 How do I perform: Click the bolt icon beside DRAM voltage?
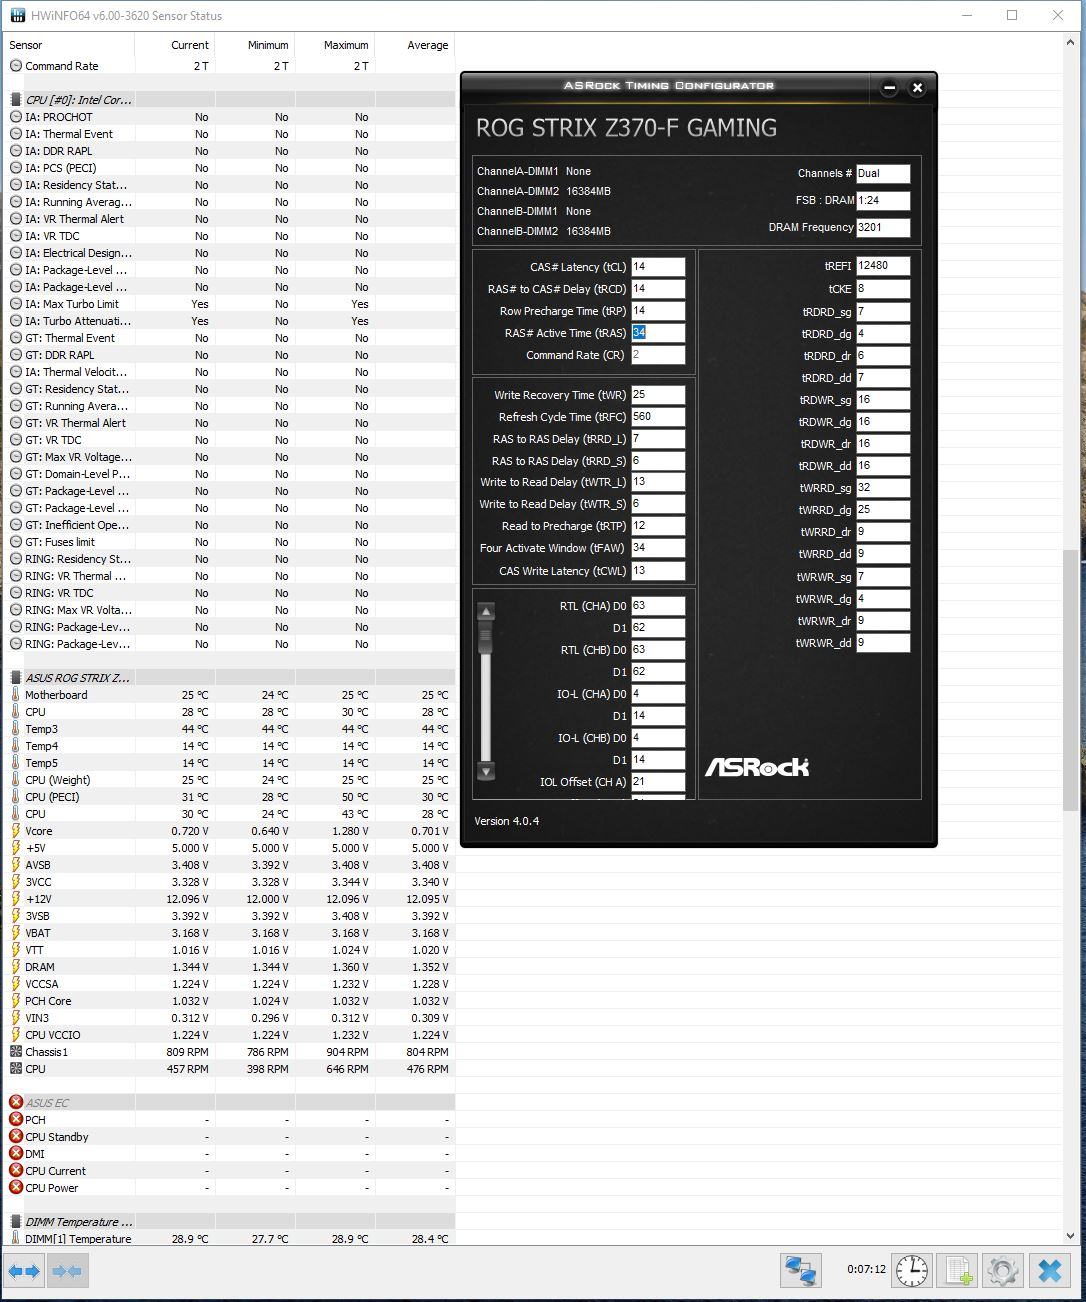coord(16,967)
